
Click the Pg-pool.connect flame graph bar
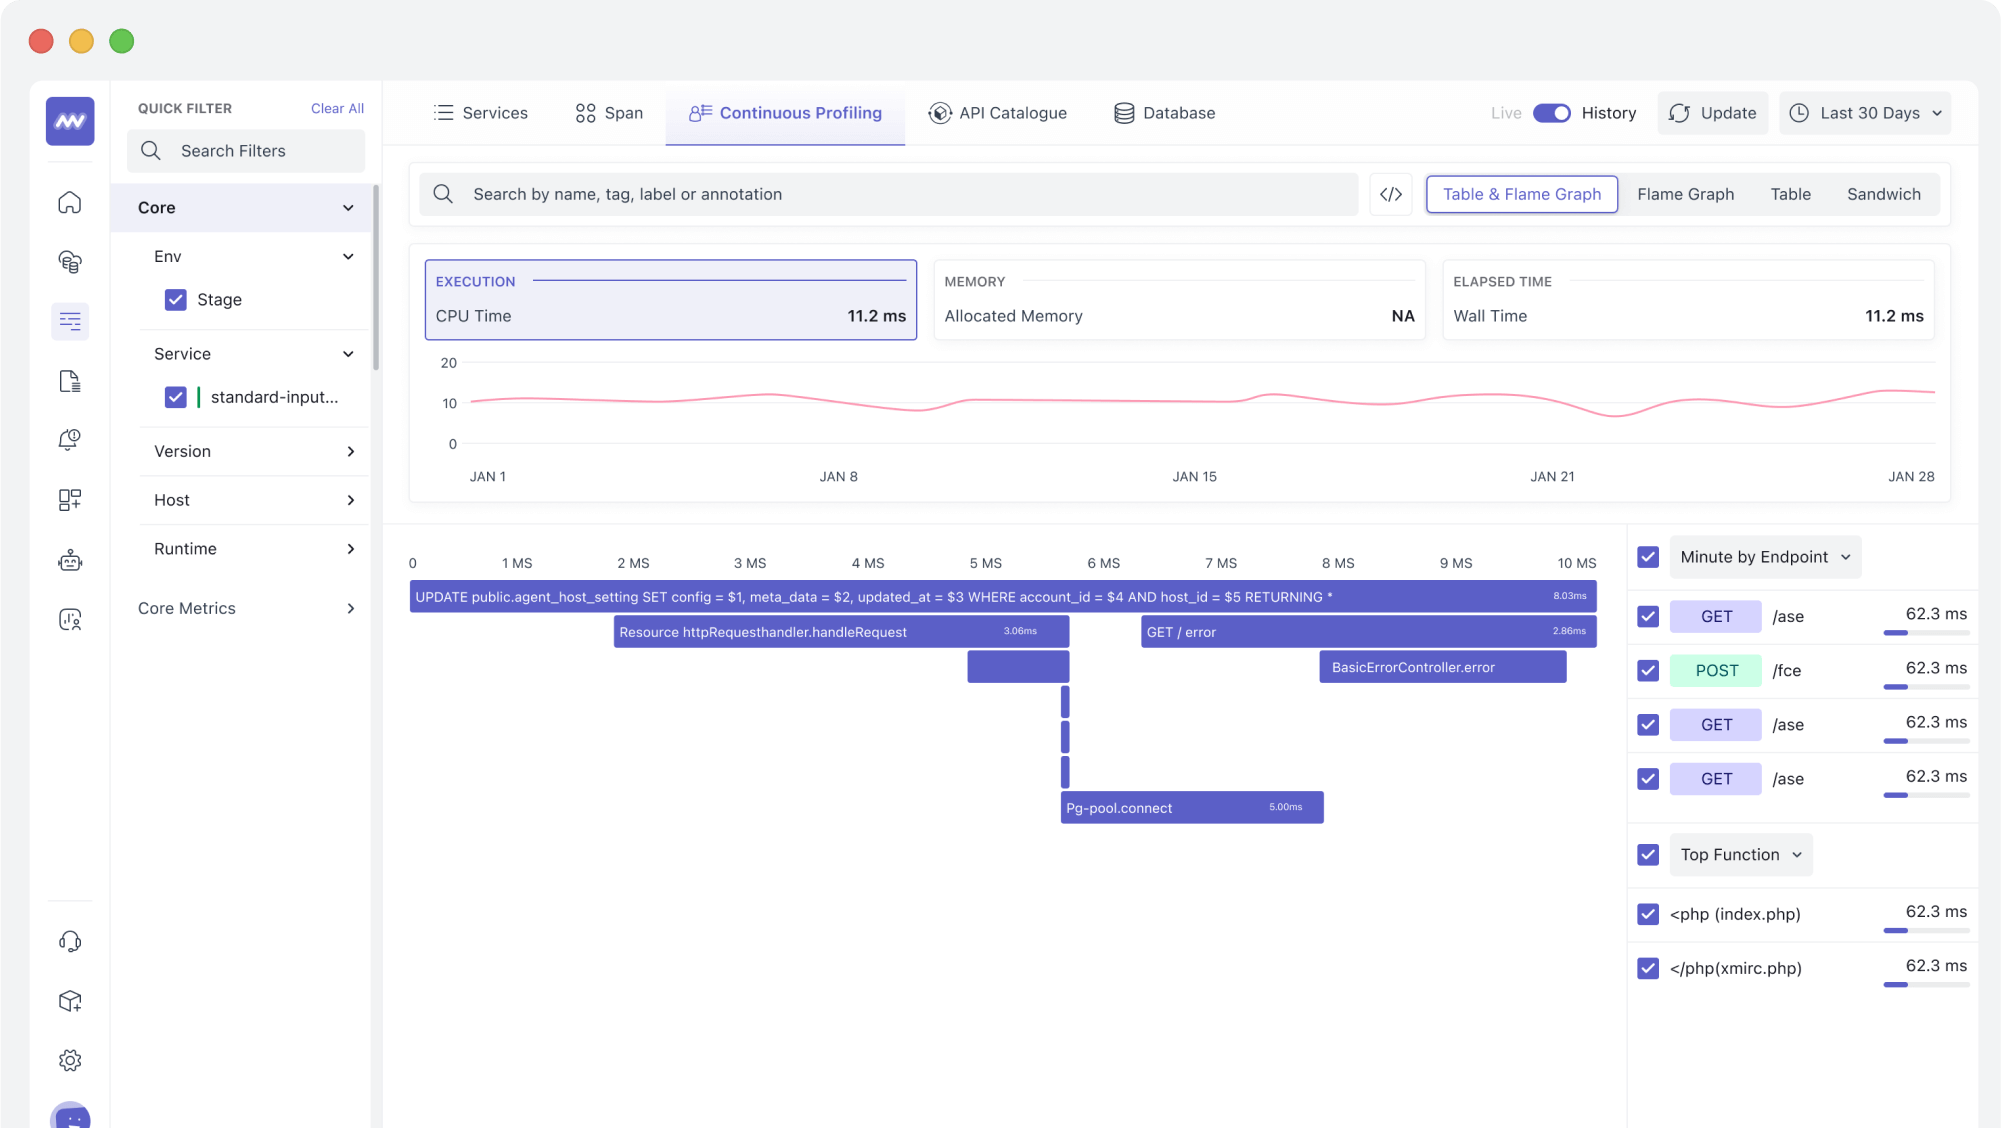click(1191, 808)
